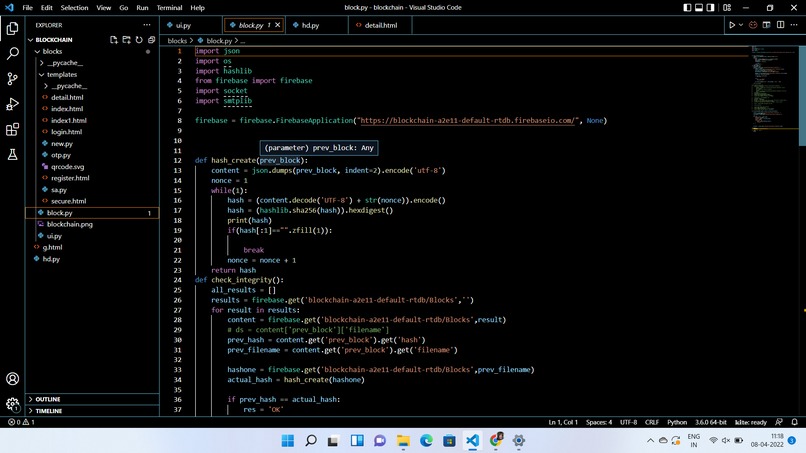Open the Extensions view
This screenshot has height=453, width=806.
point(12,129)
